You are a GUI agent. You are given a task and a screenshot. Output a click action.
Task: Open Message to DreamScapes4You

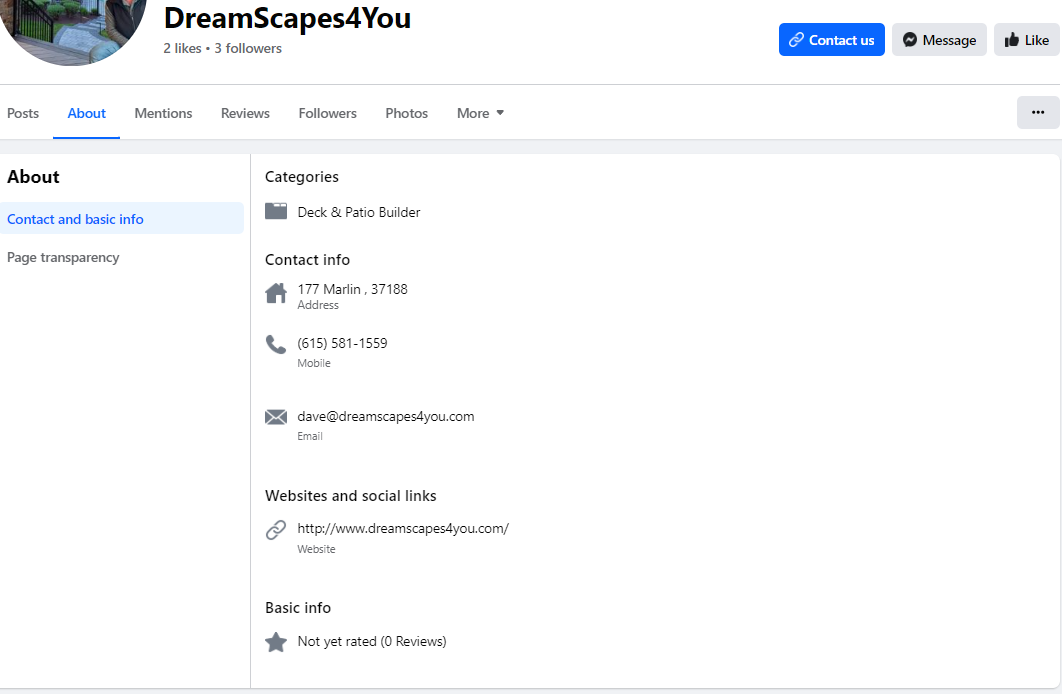click(939, 40)
